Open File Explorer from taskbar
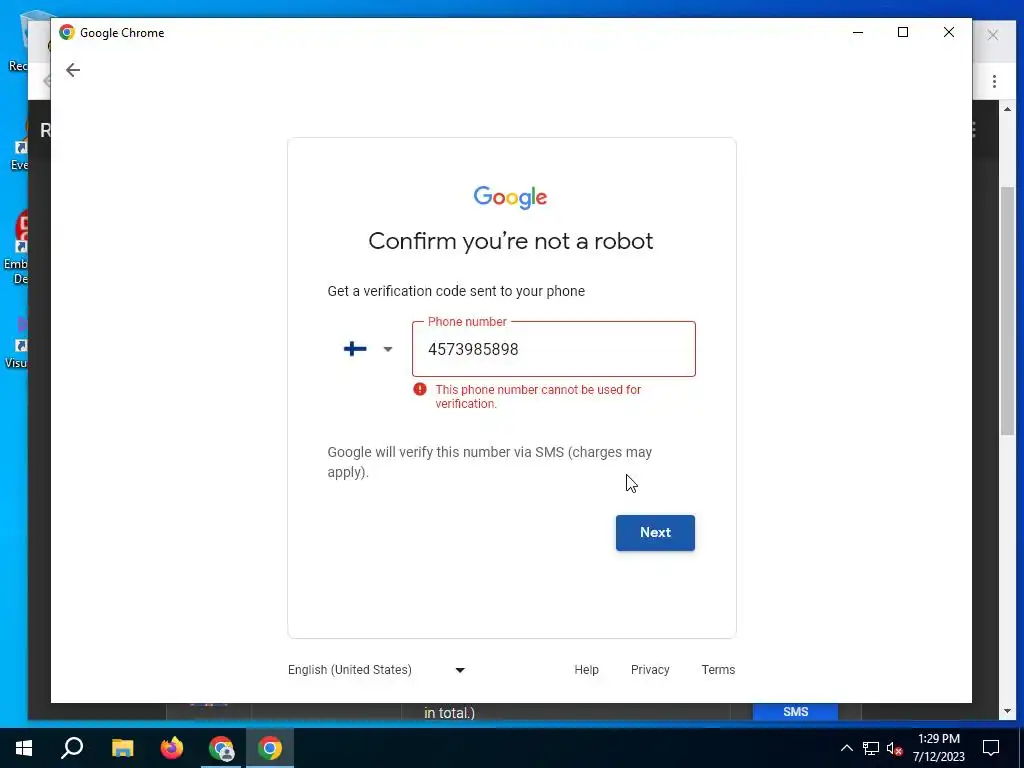The width and height of the screenshot is (1024, 768). coord(122,748)
